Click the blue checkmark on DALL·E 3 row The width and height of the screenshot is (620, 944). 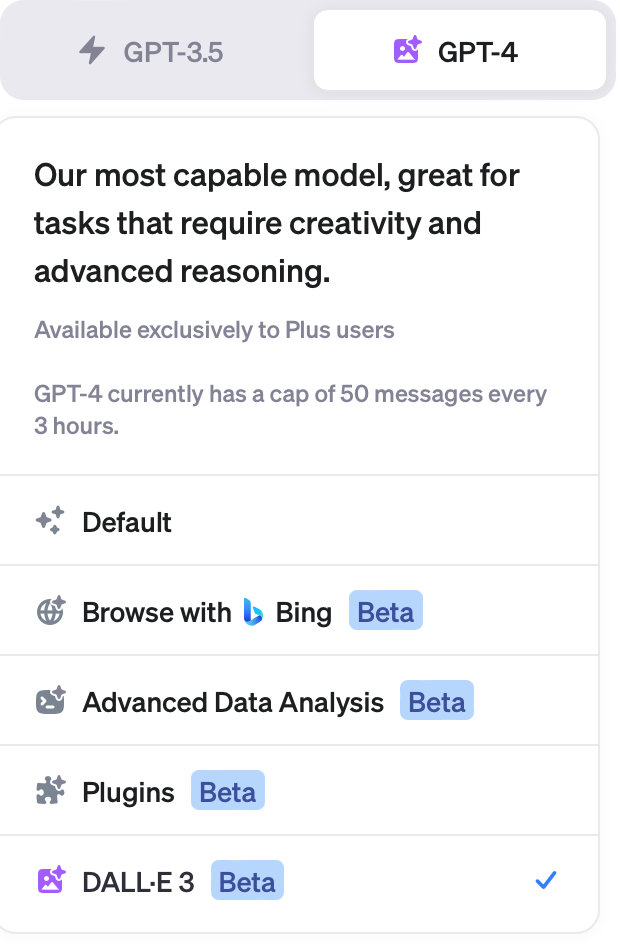[x=545, y=881]
